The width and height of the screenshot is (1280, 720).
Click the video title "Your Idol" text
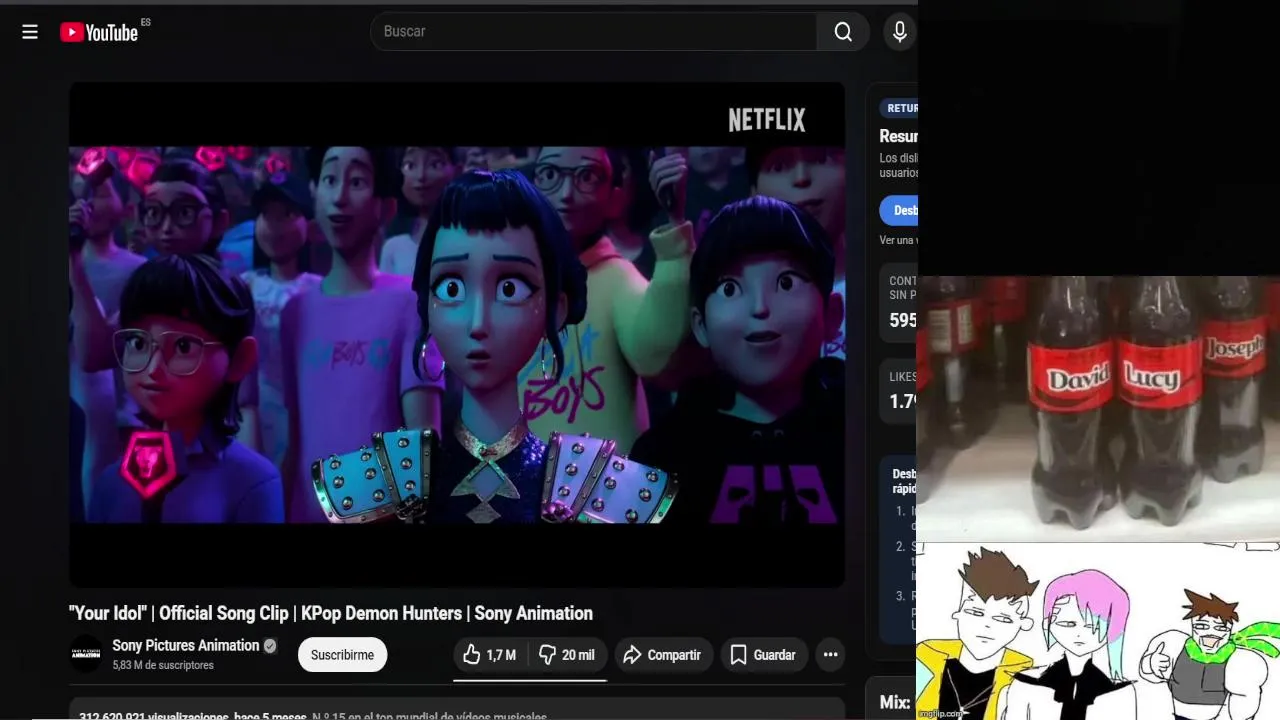coord(331,613)
